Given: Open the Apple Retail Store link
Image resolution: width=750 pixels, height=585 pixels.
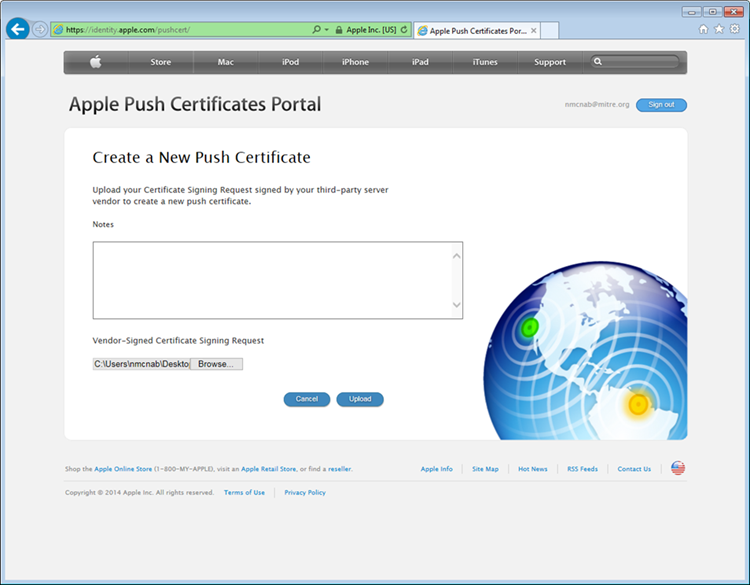Looking at the screenshot, I should (268, 469).
